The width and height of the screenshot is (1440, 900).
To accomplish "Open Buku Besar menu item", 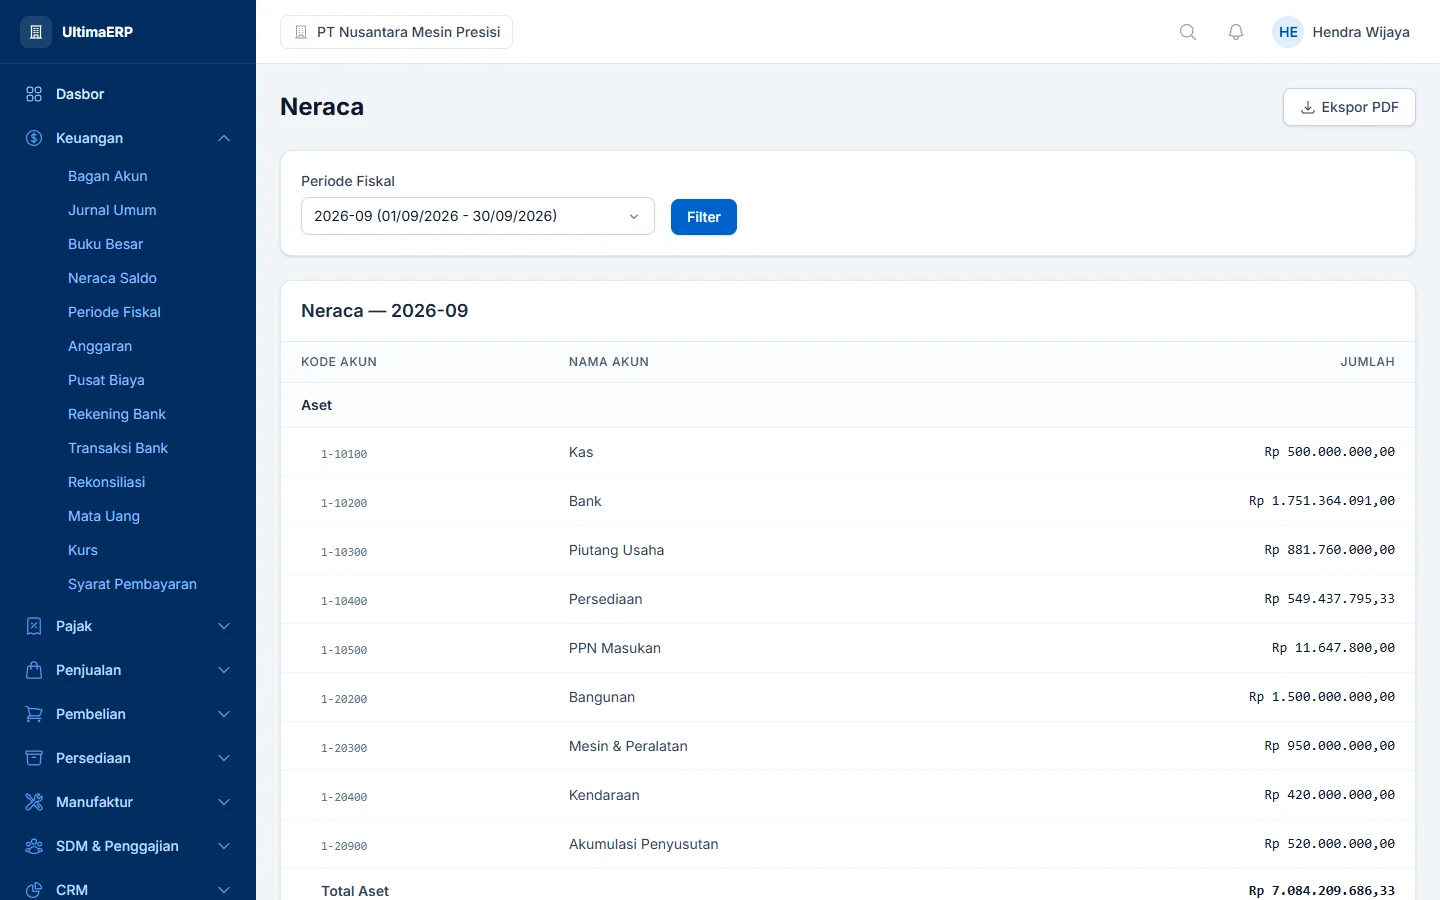I will [106, 244].
